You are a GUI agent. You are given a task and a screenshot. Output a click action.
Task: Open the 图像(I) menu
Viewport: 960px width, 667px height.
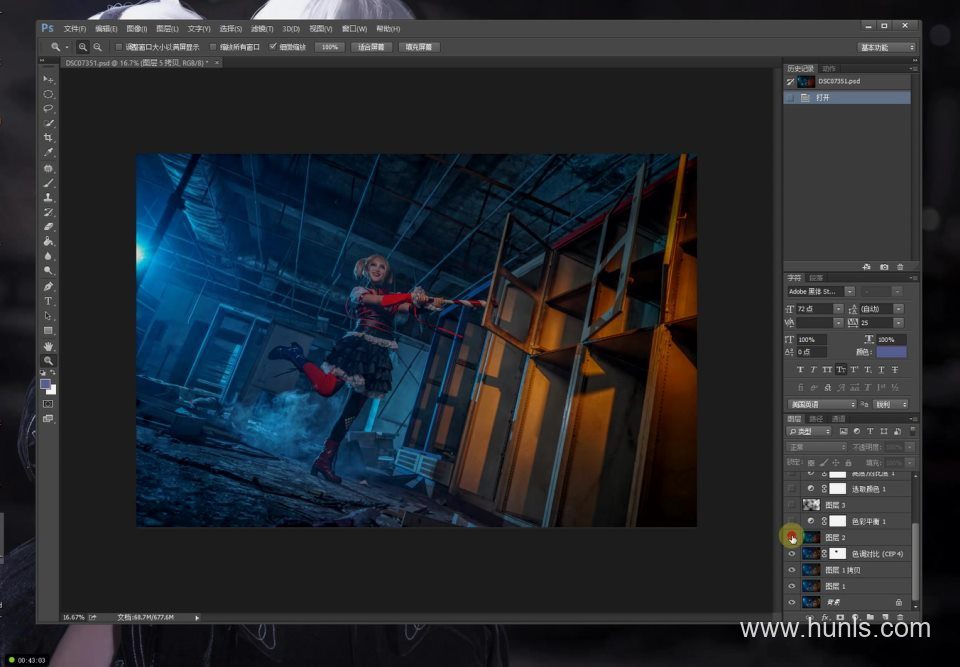click(x=137, y=29)
